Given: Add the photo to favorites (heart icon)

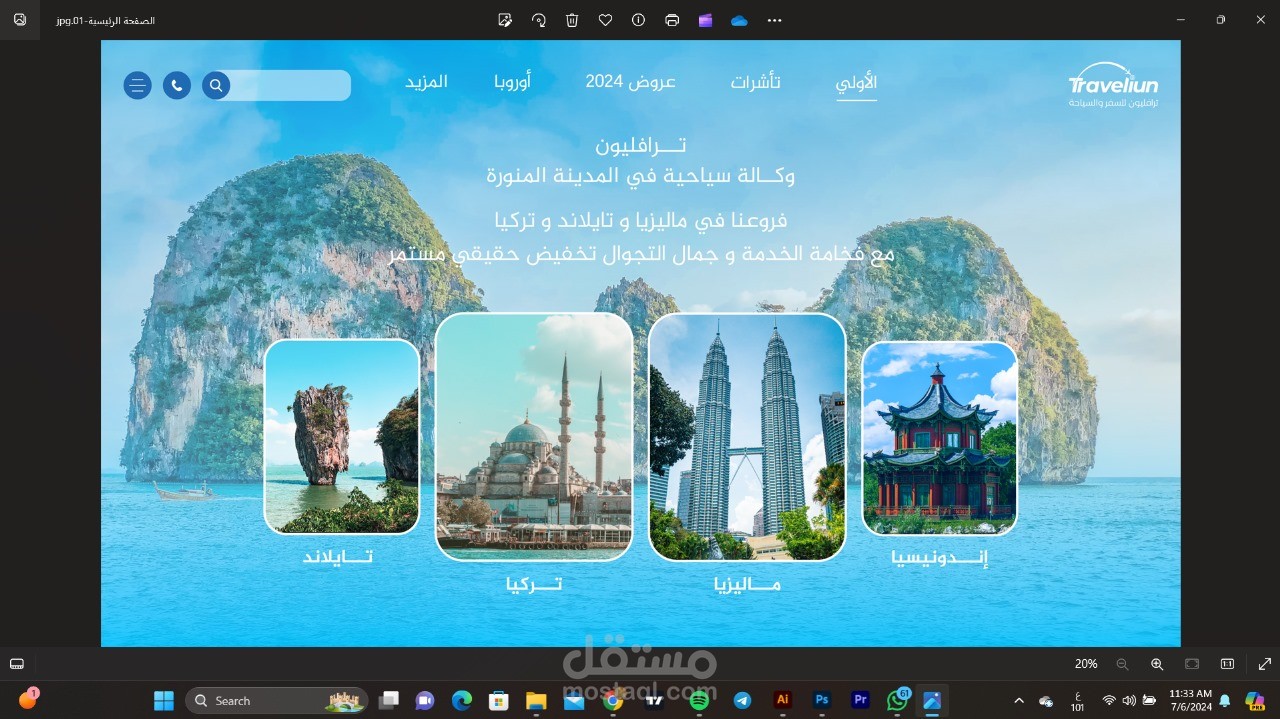Looking at the screenshot, I should pyautogui.click(x=605, y=20).
